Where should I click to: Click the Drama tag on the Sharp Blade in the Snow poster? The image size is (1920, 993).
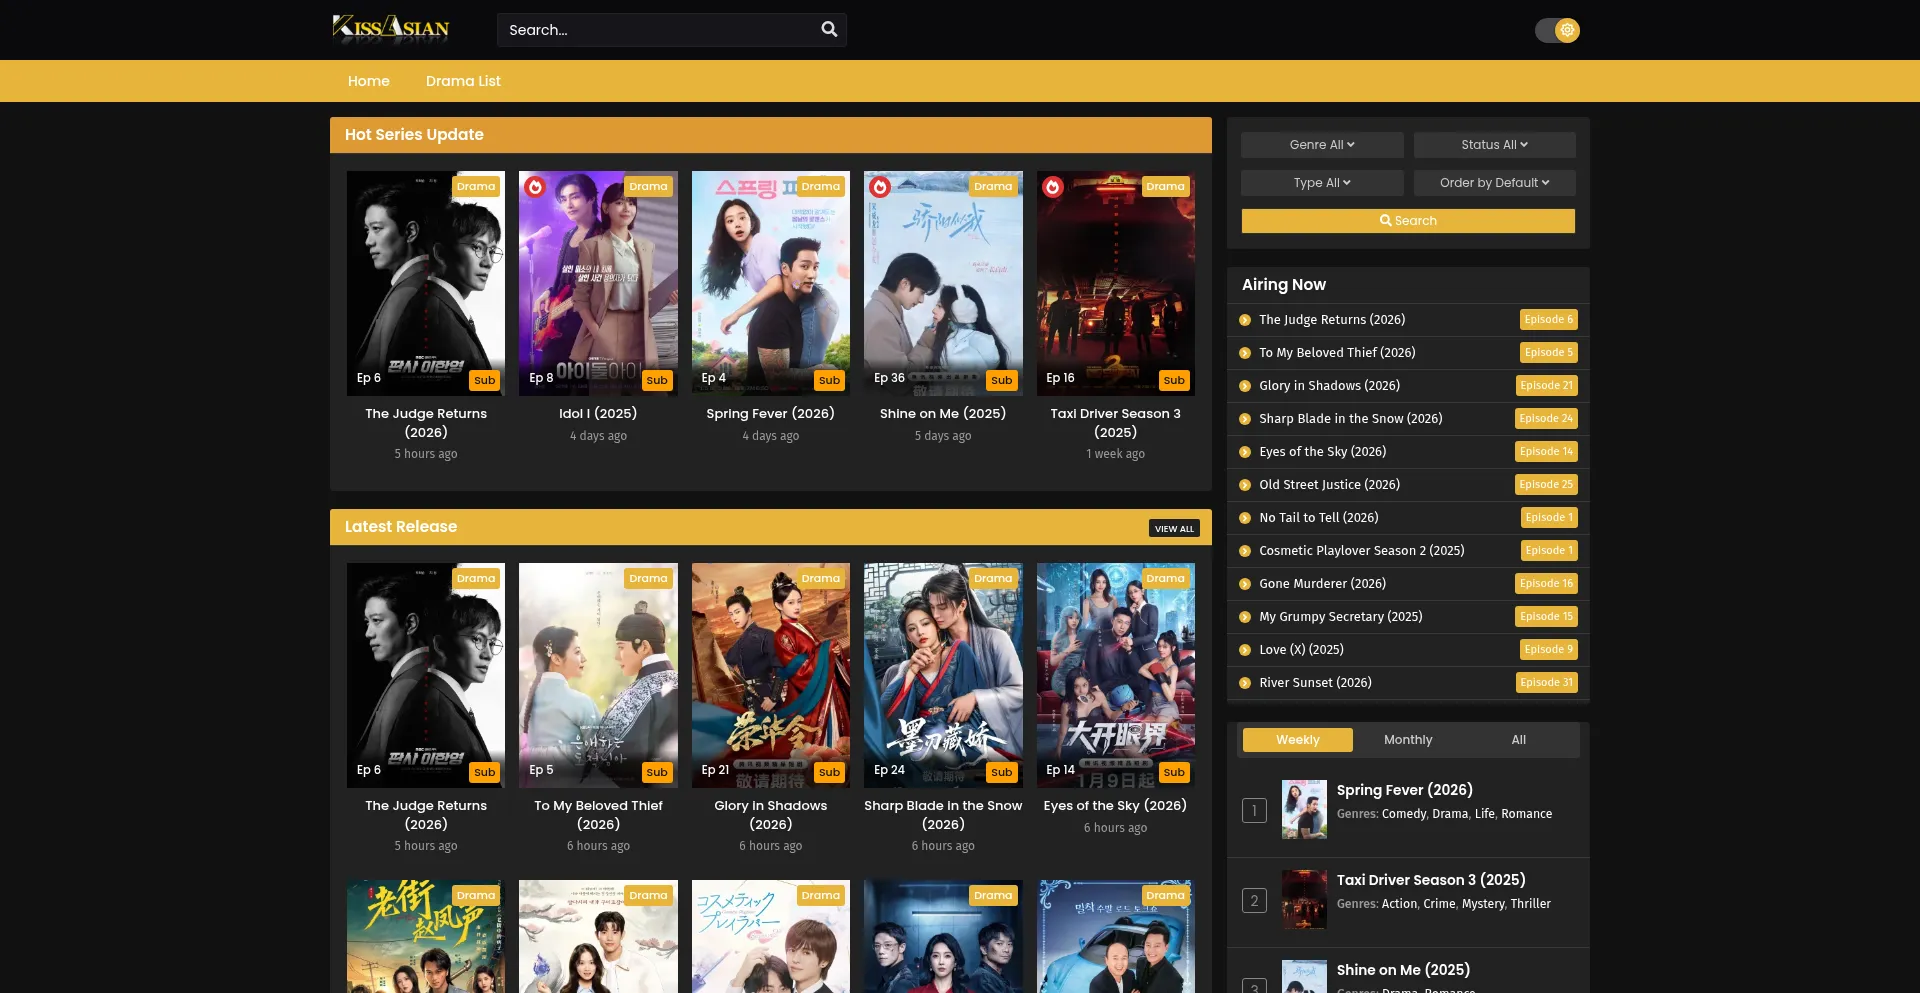click(x=993, y=579)
